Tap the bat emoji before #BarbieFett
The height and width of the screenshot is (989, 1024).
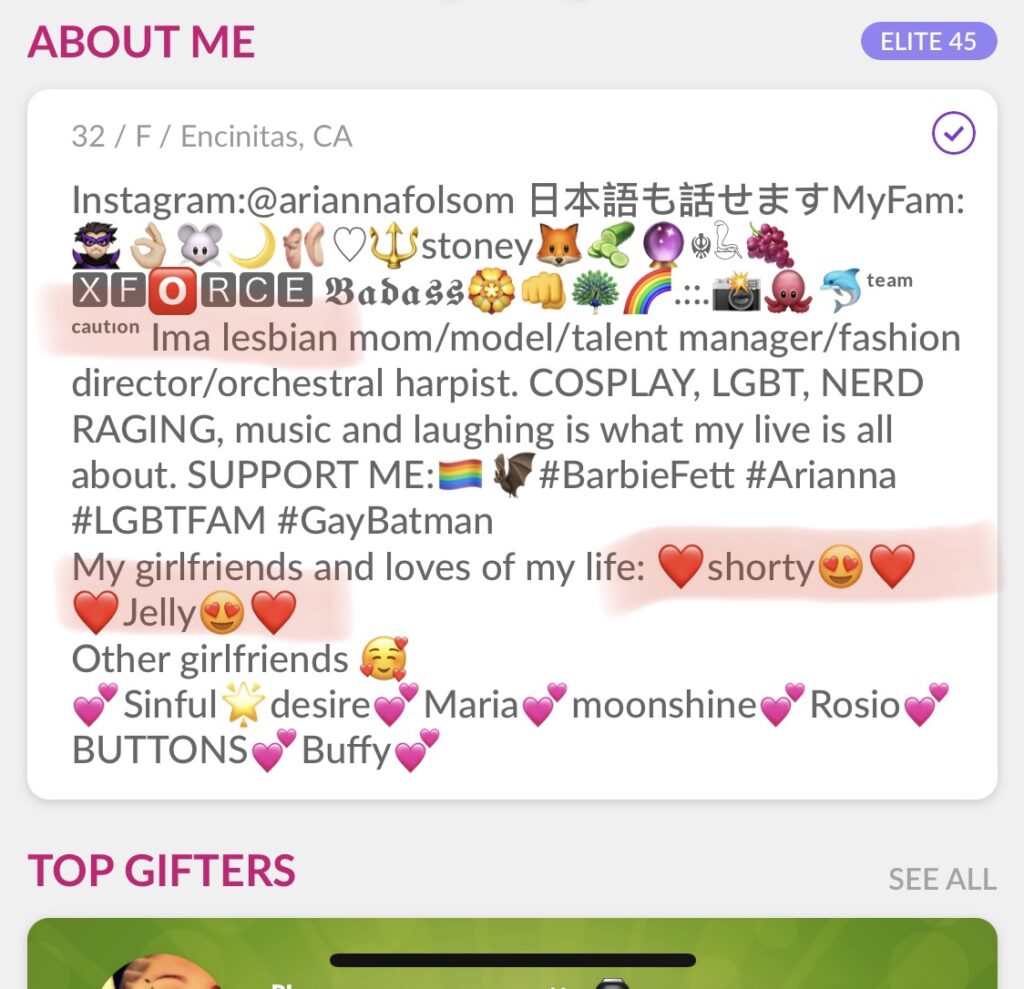pyautogui.click(x=513, y=475)
